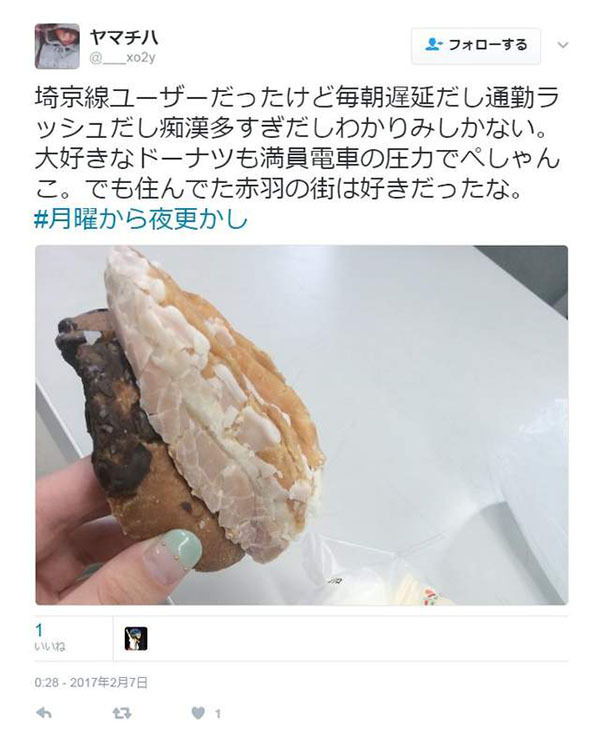The image size is (600, 737).
Task: View the liker's small avatar
Action: pyautogui.click(x=136, y=639)
